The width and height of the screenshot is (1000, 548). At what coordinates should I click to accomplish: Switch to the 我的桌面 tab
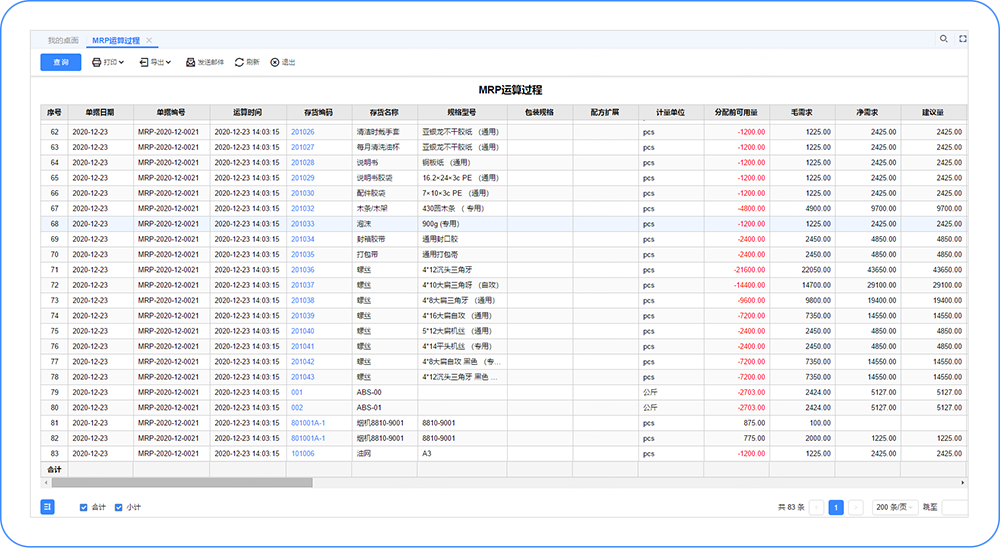coord(63,40)
